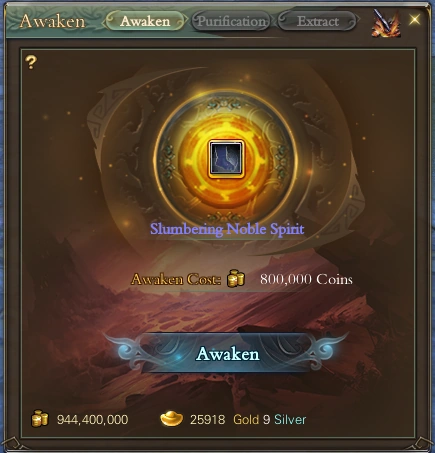Click the Slumbering Noble Spirit item name
The height and width of the screenshot is (453, 435).
tap(227, 229)
